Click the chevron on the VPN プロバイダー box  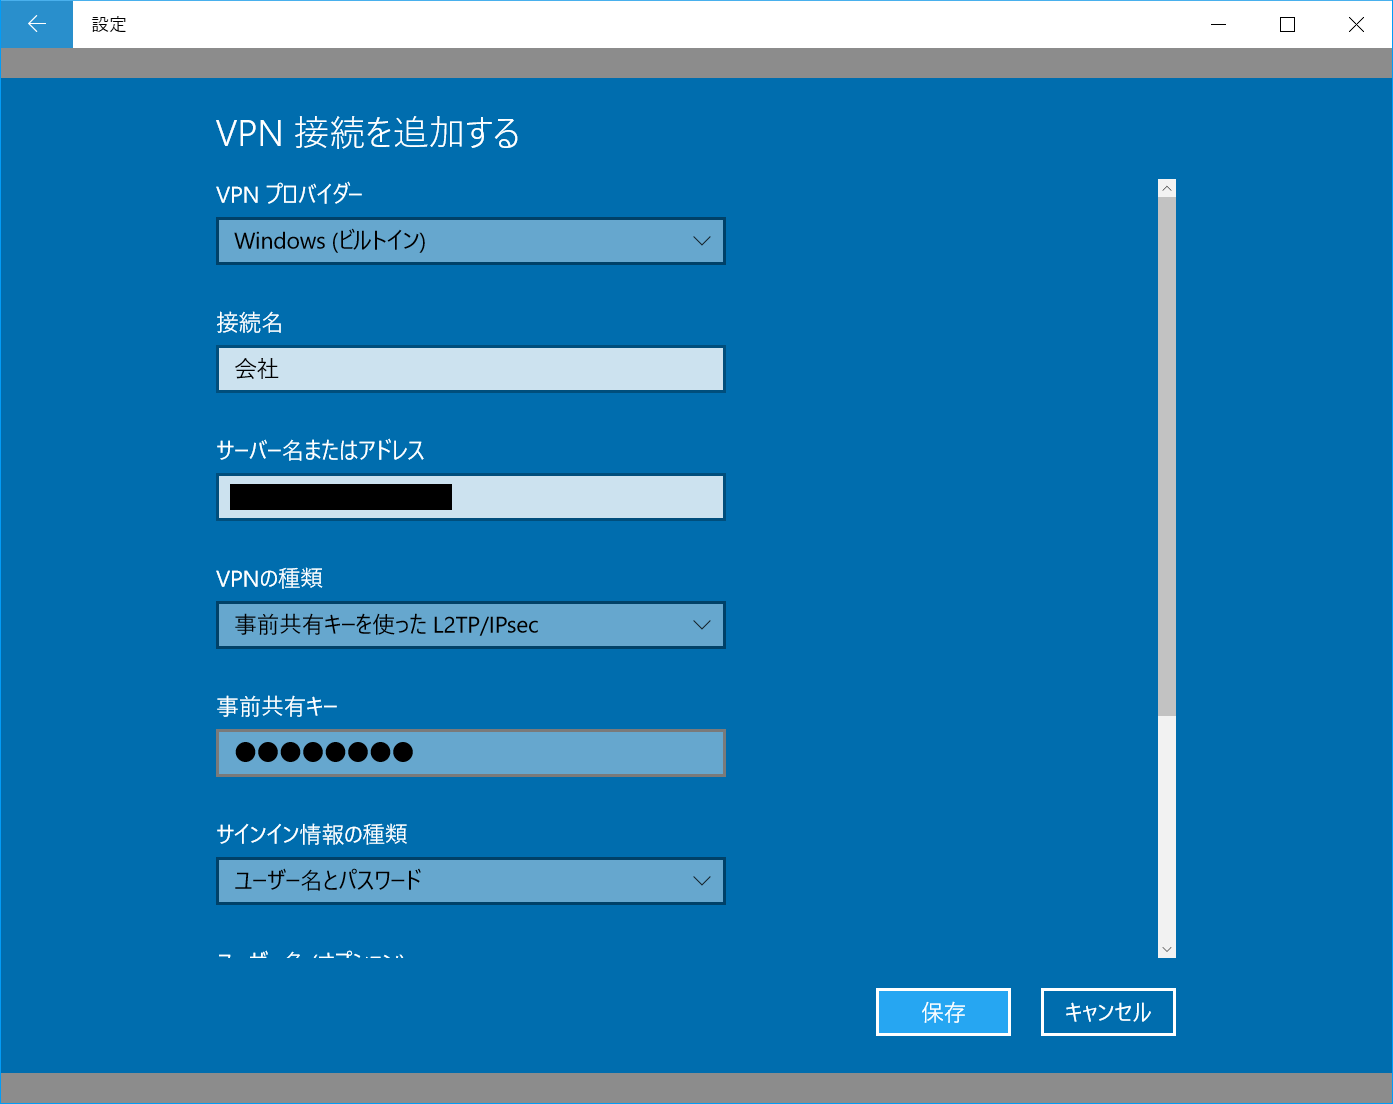coord(701,241)
